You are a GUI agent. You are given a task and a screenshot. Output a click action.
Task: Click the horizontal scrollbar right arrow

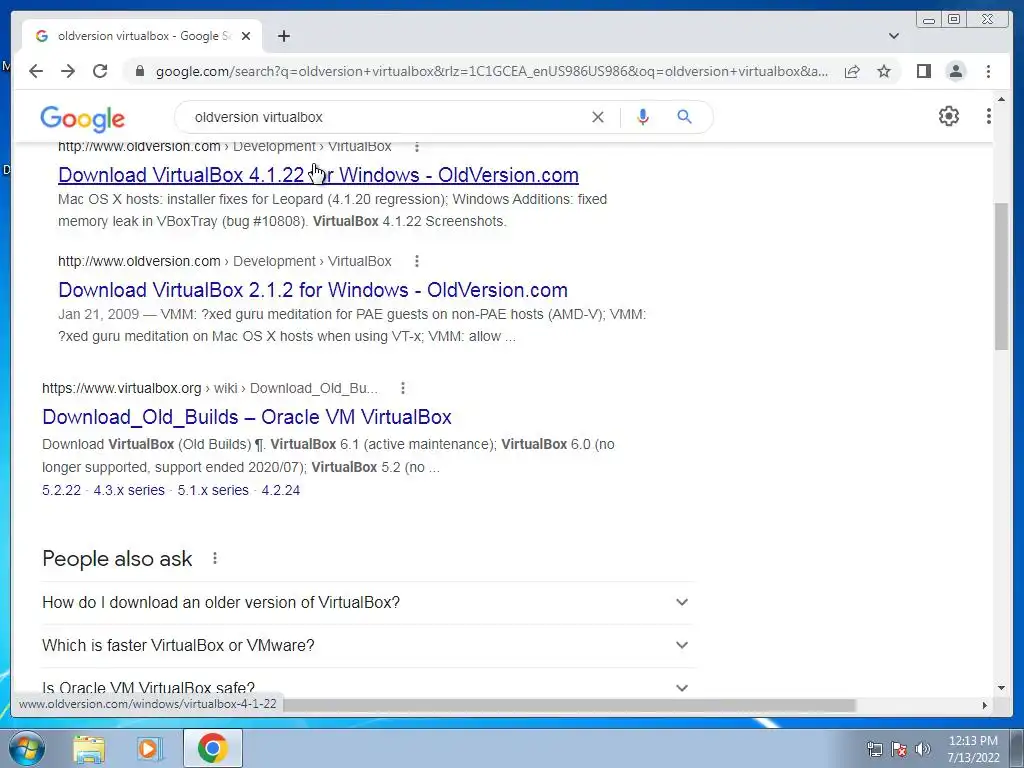pos(985,705)
